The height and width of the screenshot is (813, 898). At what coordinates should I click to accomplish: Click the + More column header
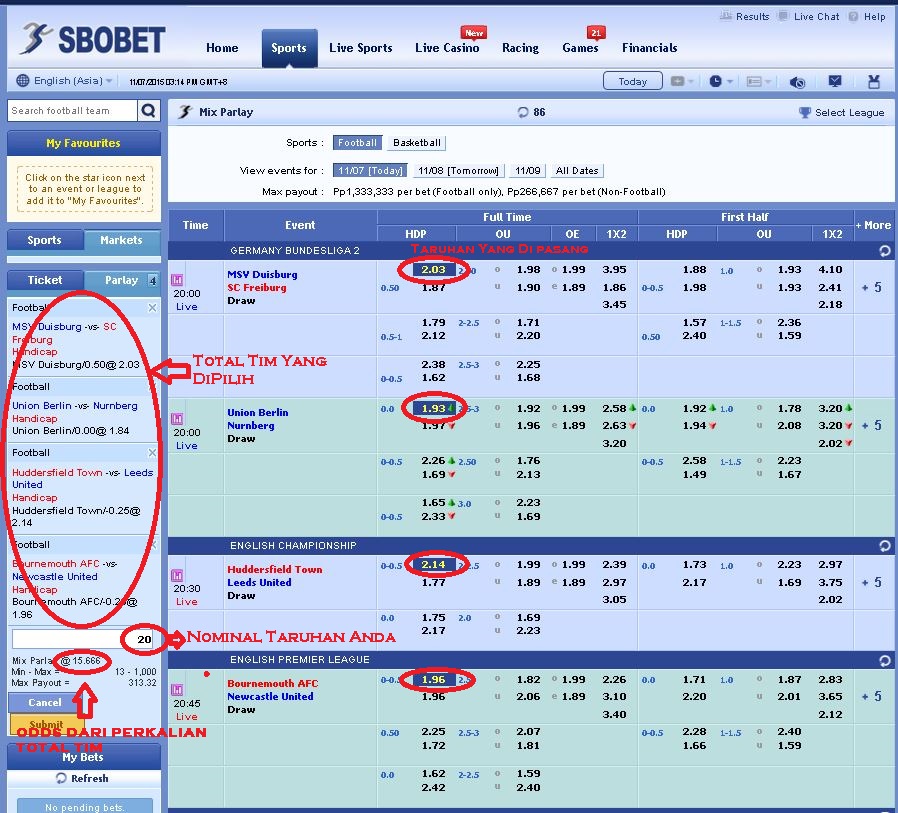(x=873, y=225)
